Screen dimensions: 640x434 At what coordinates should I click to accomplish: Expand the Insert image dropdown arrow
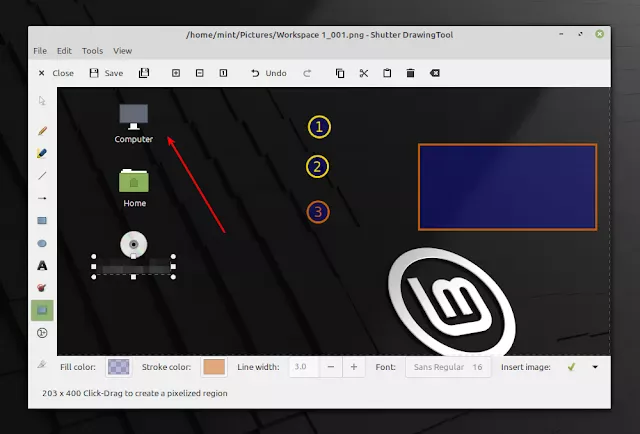tap(595, 367)
